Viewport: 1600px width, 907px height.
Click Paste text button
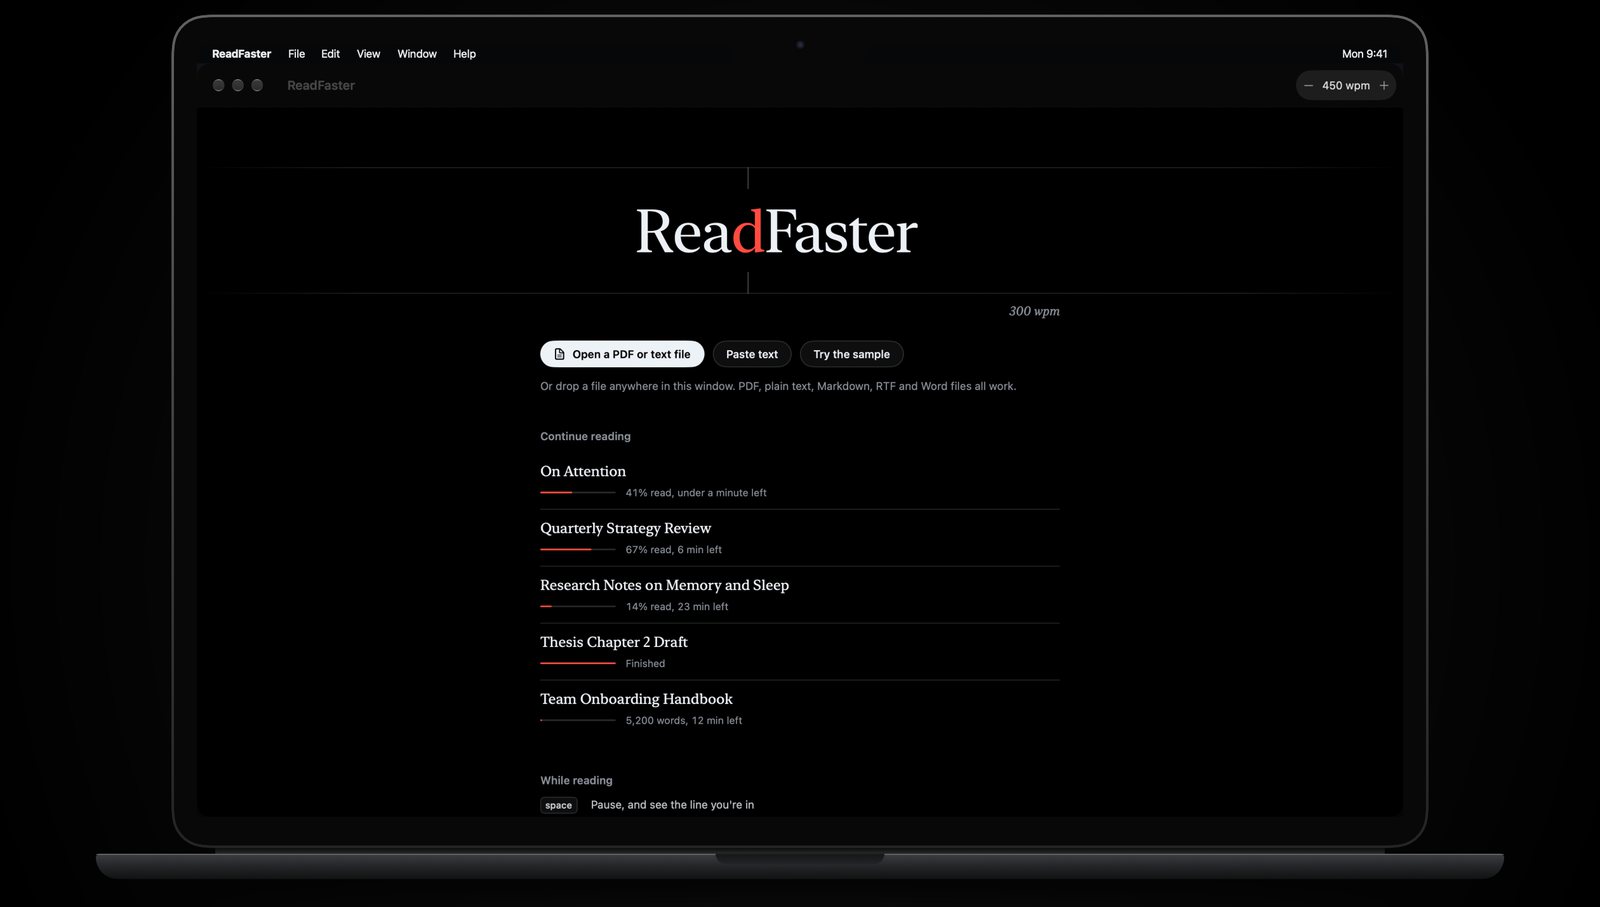click(x=752, y=354)
